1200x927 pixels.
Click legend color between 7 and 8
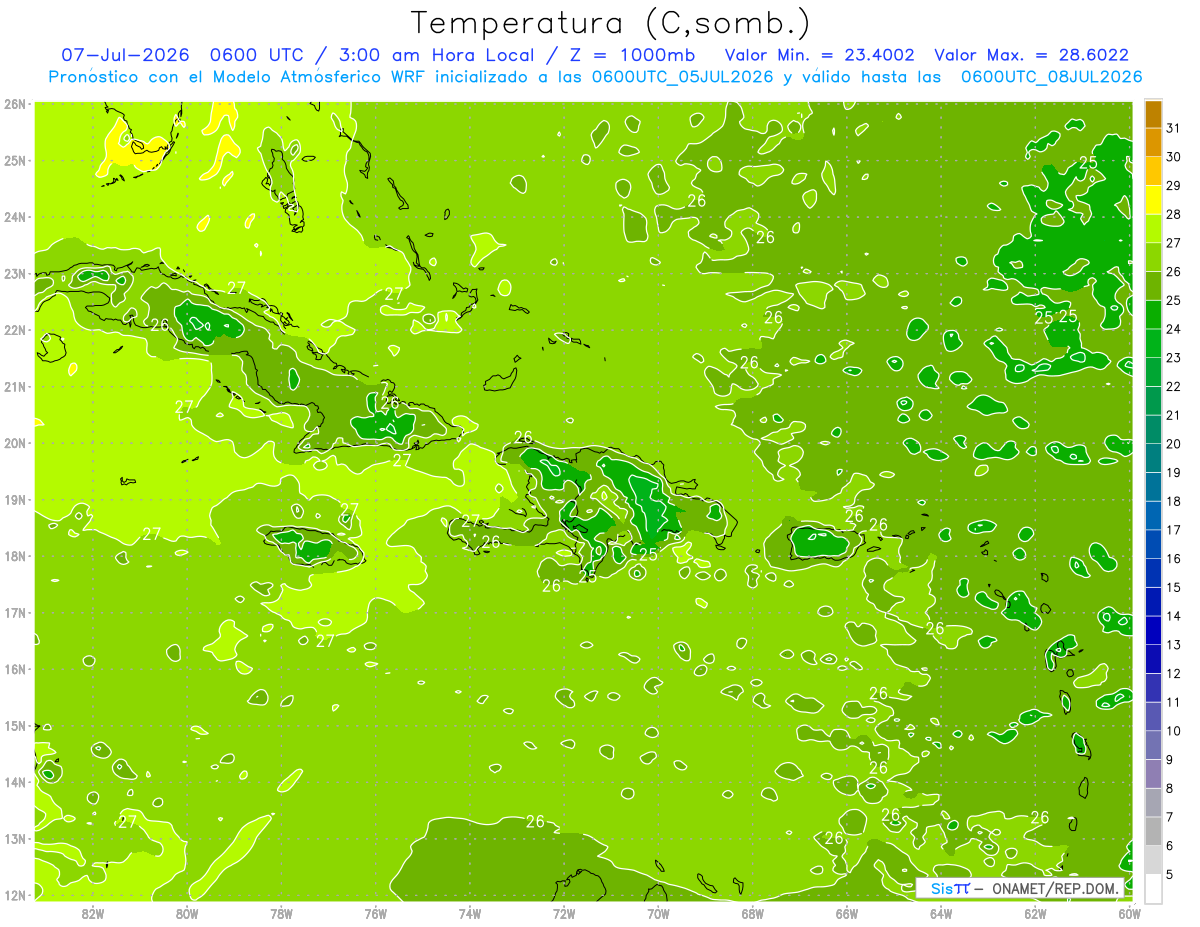1153,802
